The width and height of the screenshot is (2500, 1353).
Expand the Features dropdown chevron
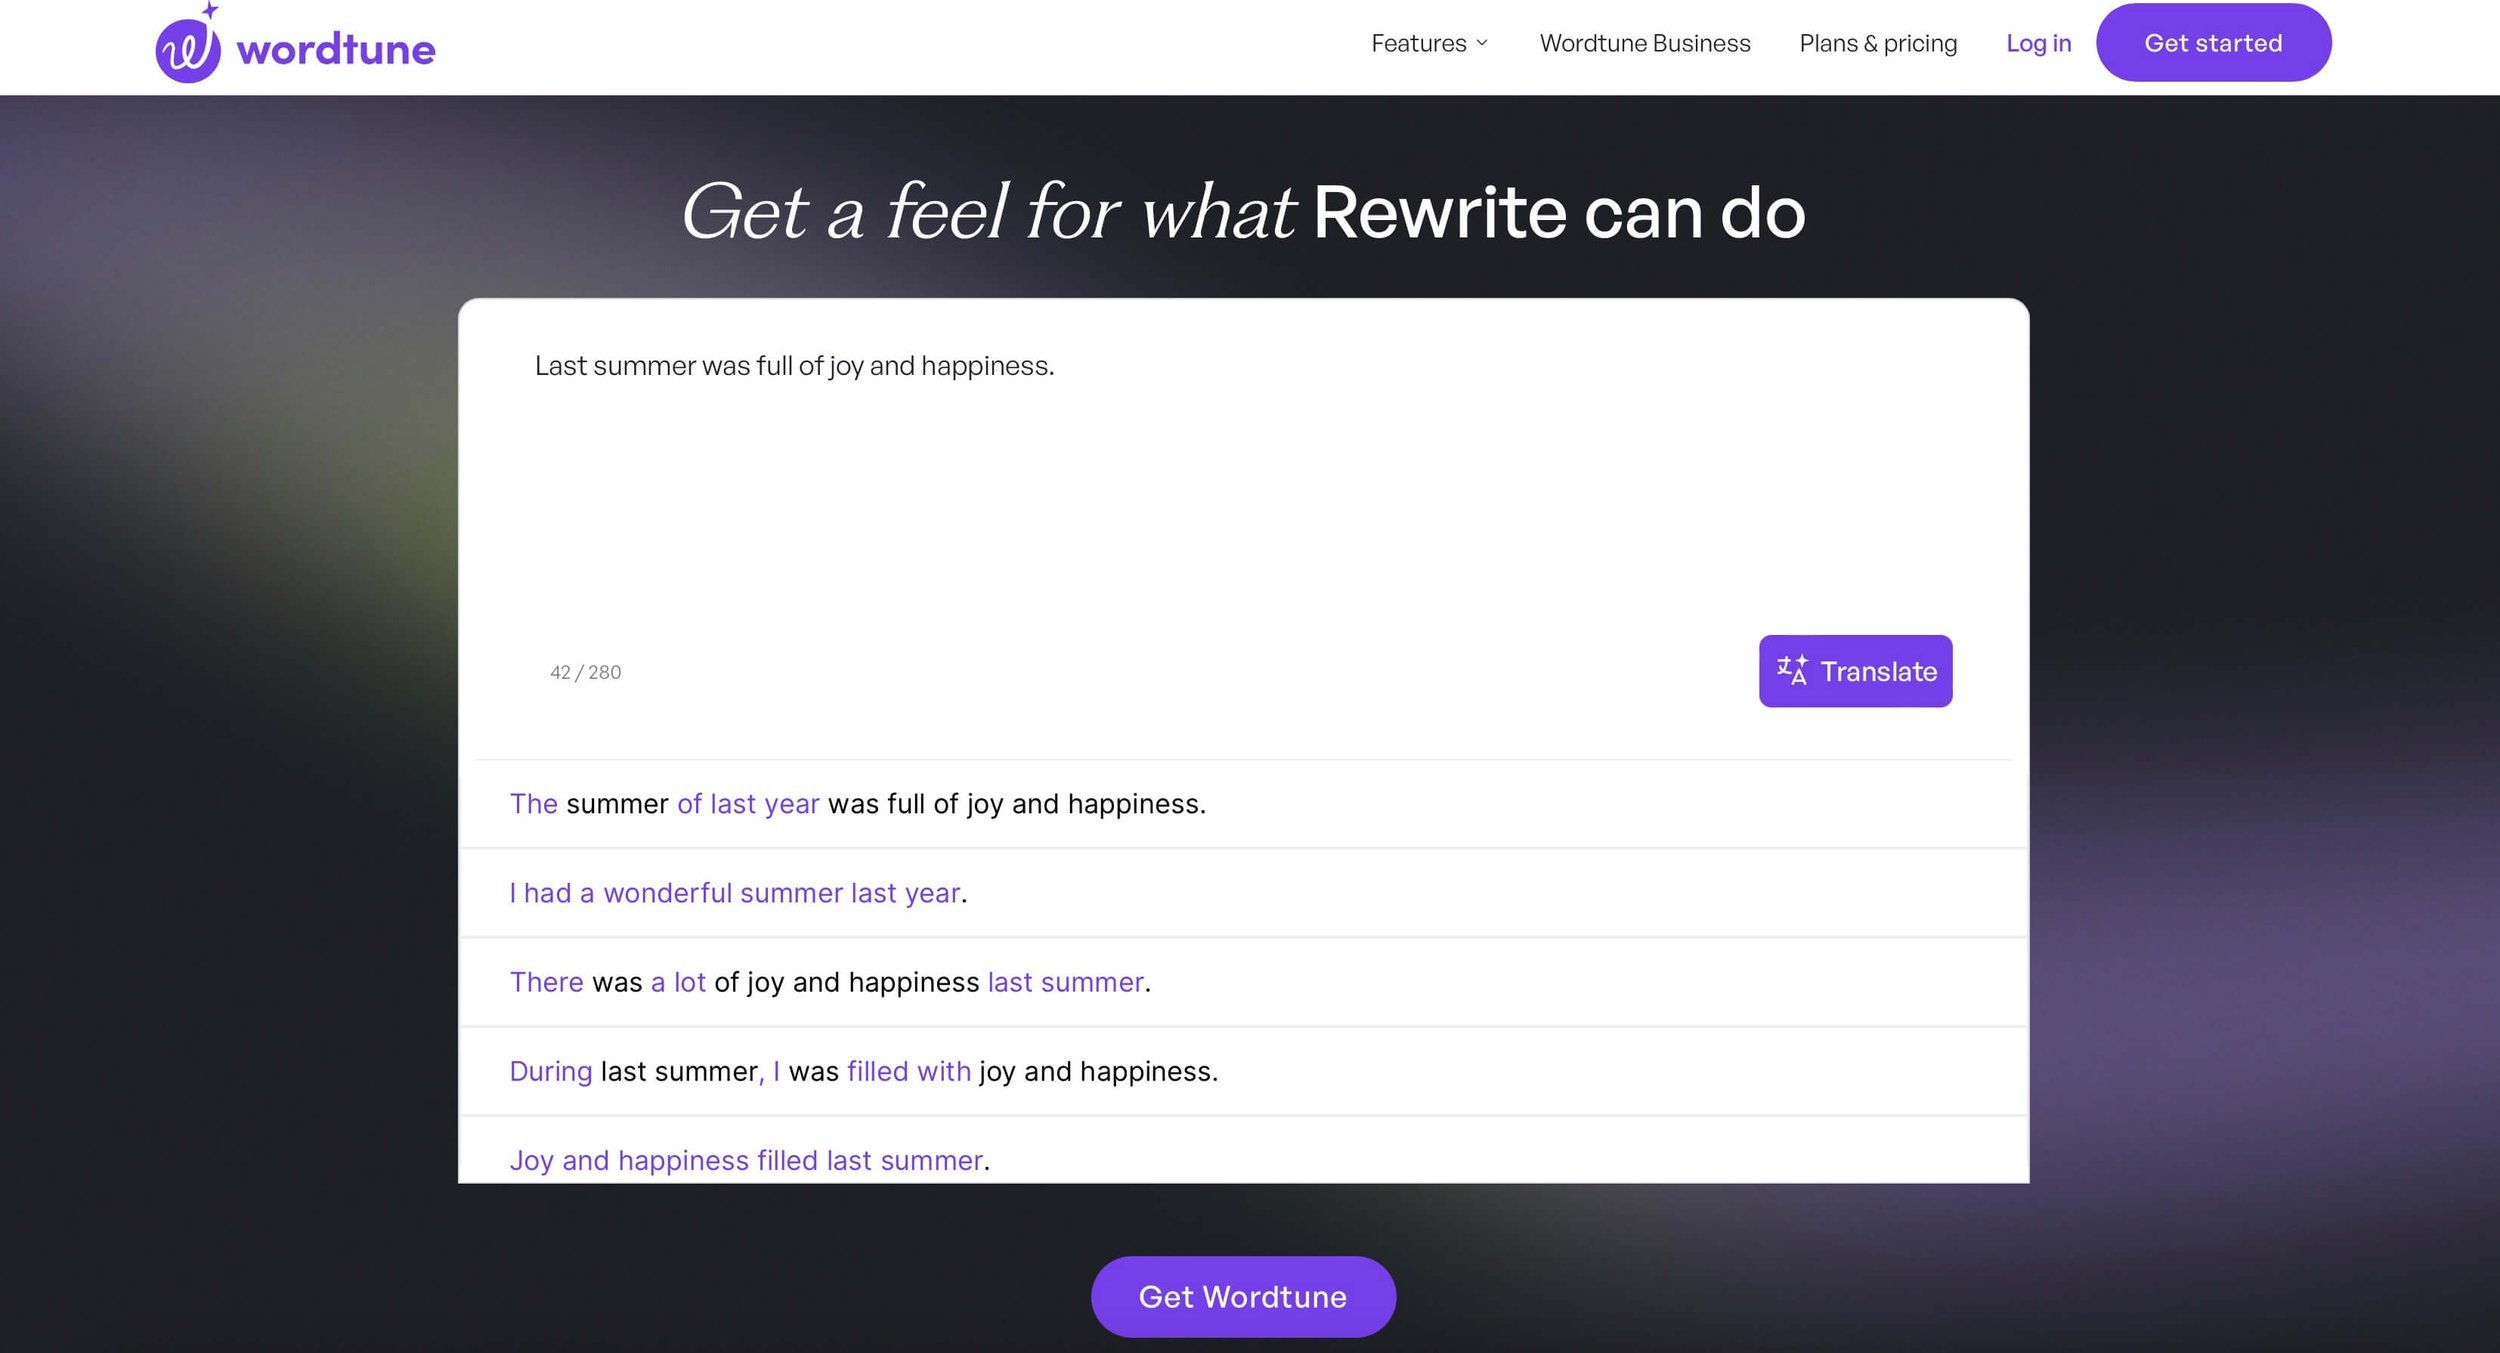(1482, 43)
